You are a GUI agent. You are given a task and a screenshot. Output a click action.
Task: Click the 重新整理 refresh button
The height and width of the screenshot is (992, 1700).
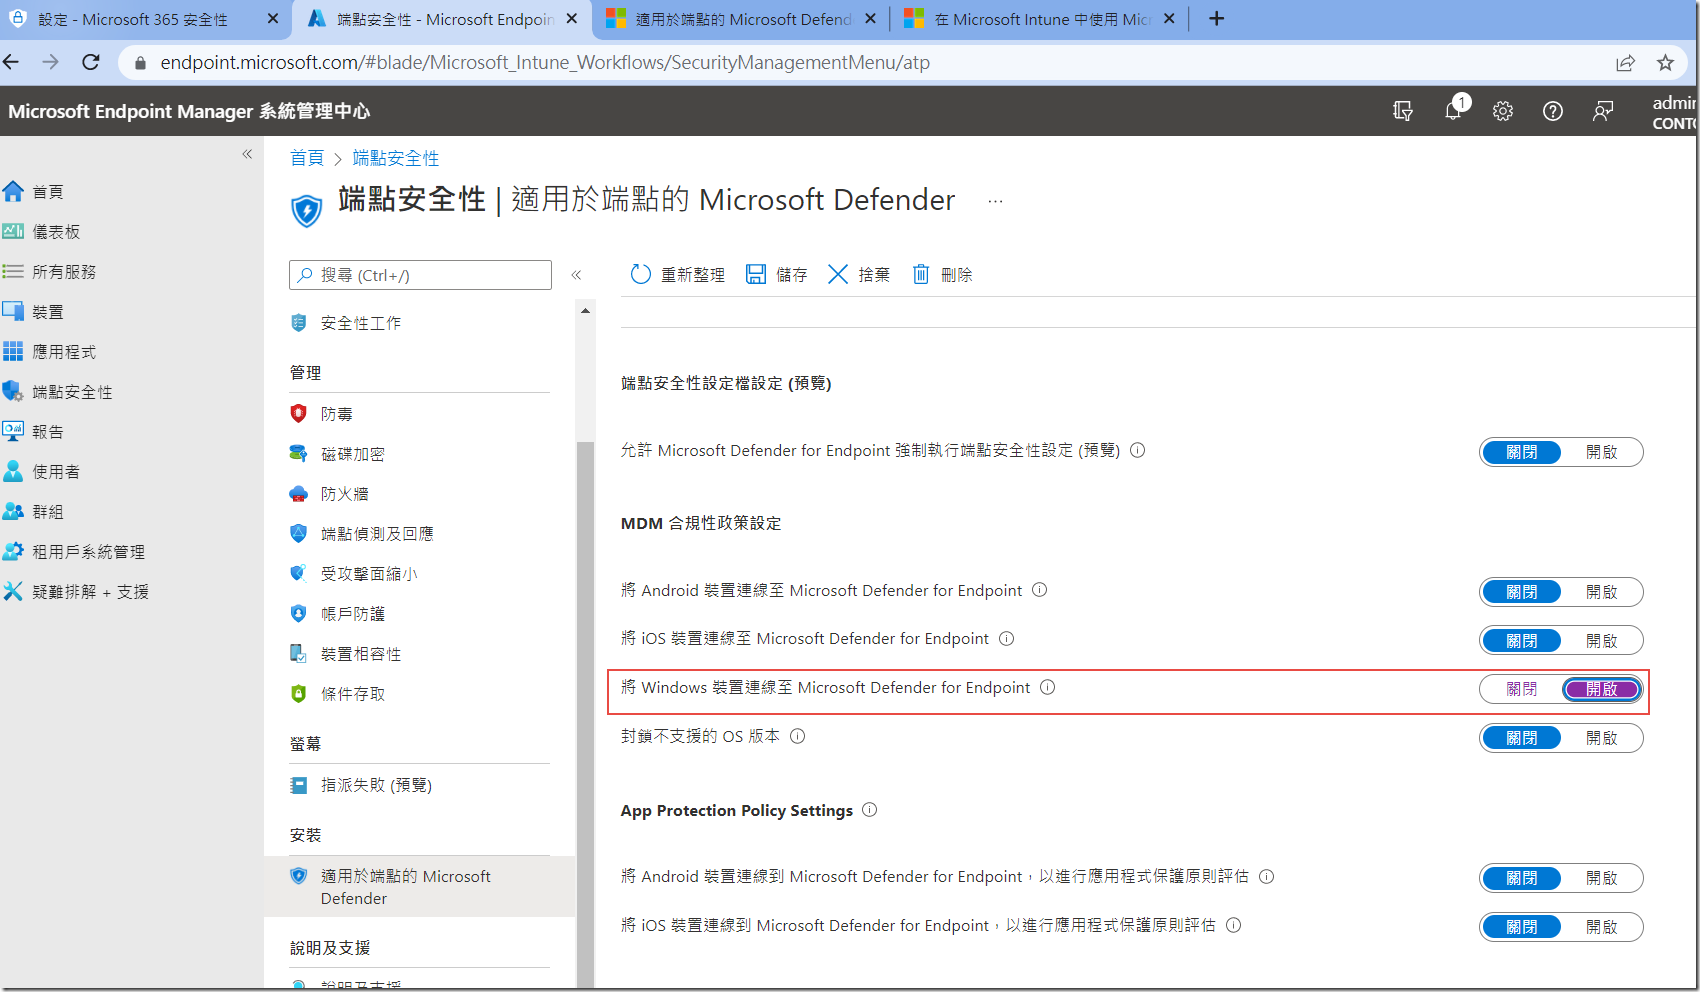point(677,274)
